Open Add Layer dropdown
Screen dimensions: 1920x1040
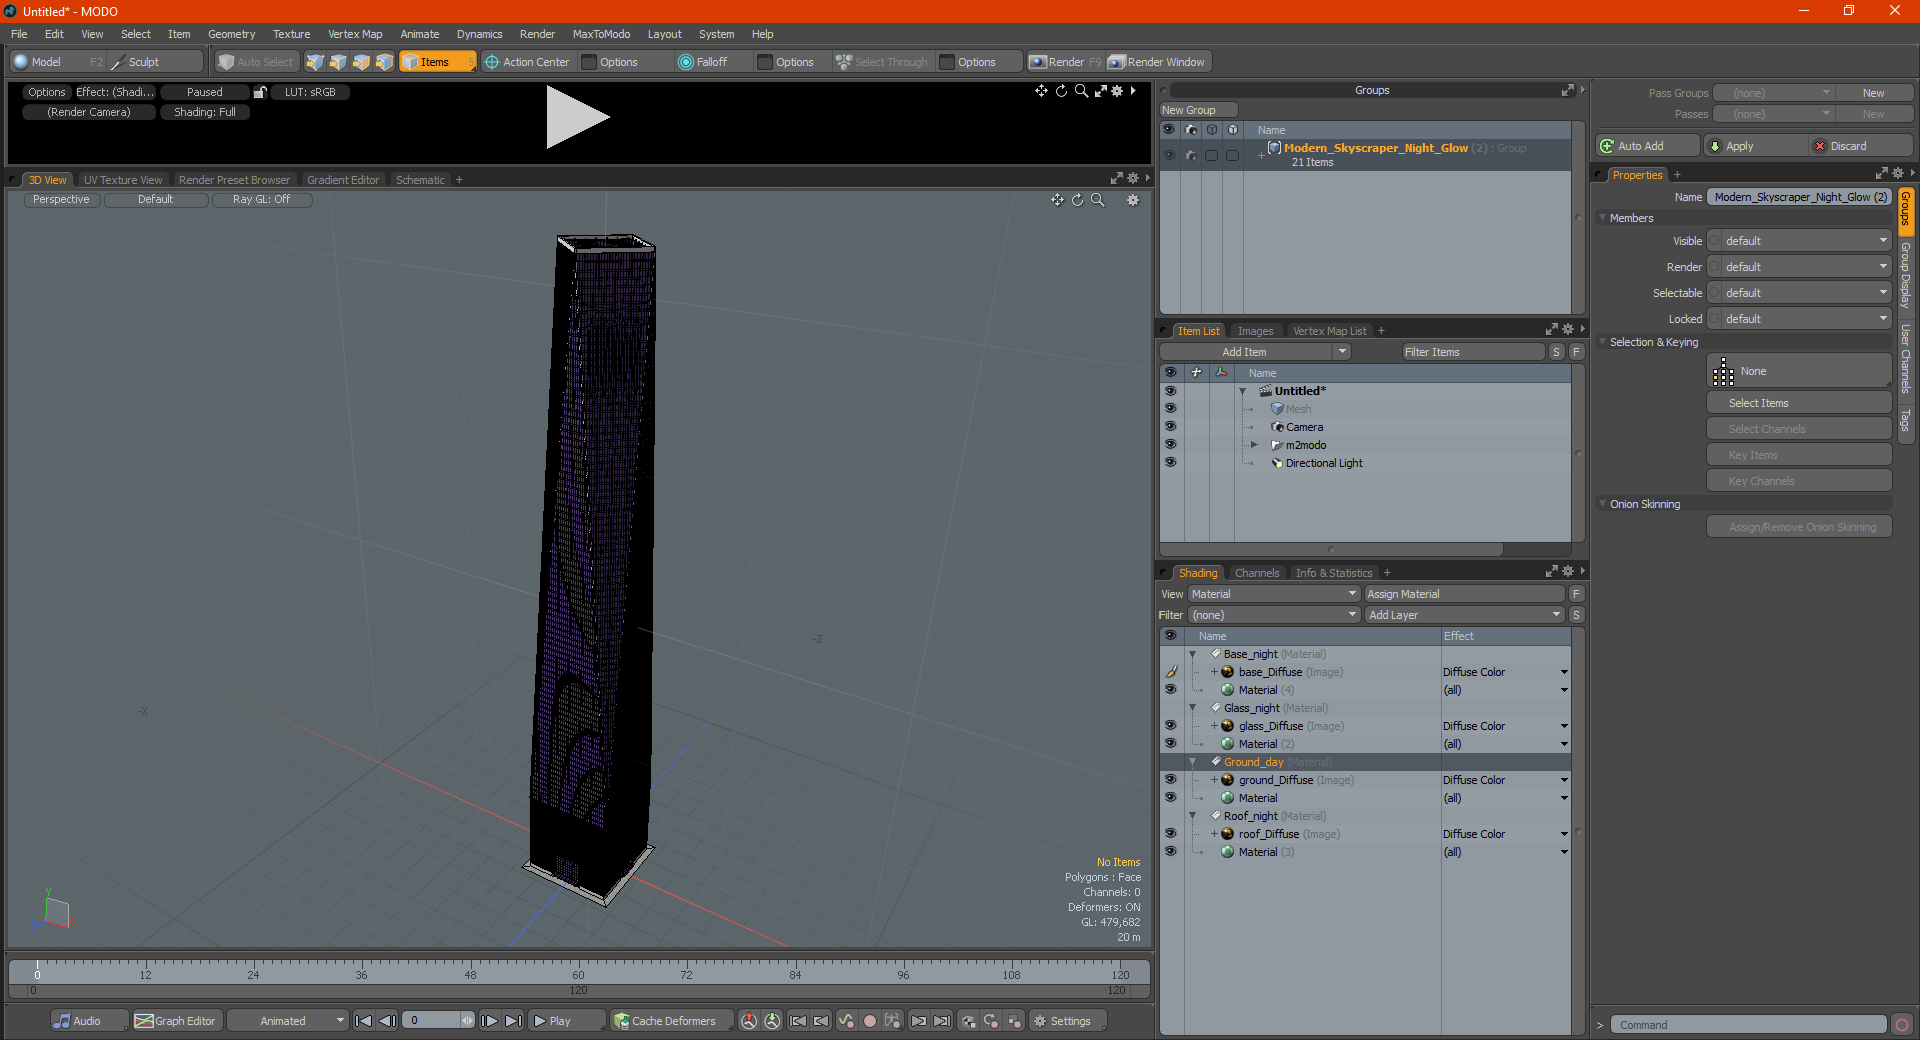1464,615
